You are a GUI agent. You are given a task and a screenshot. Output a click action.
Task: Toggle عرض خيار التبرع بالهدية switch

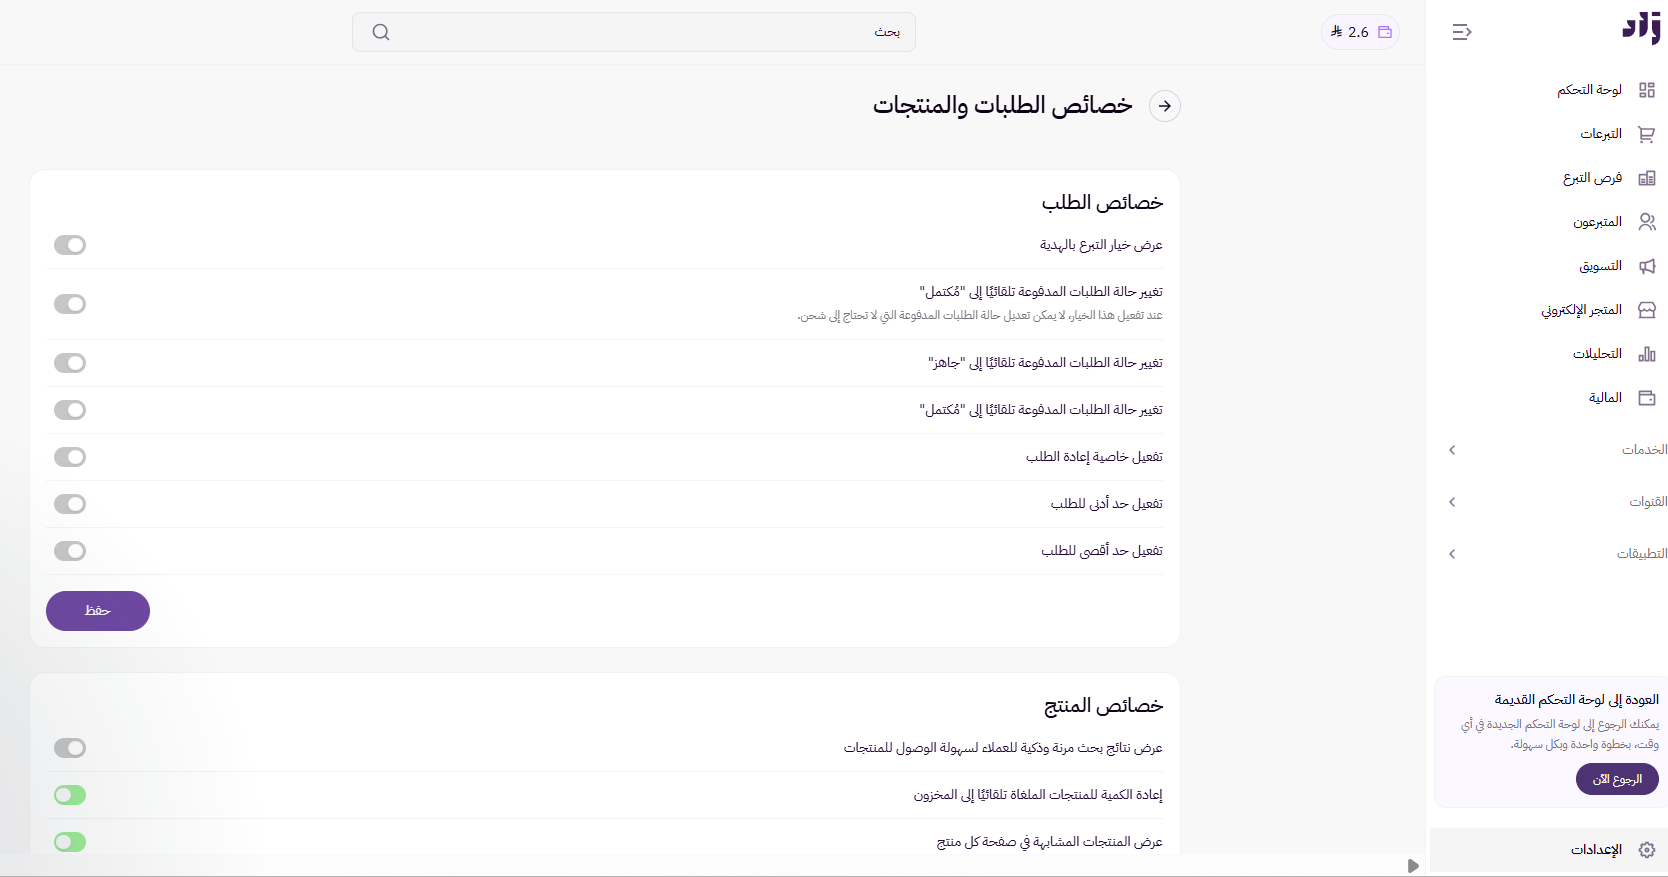pyautogui.click(x=70, y=245)
